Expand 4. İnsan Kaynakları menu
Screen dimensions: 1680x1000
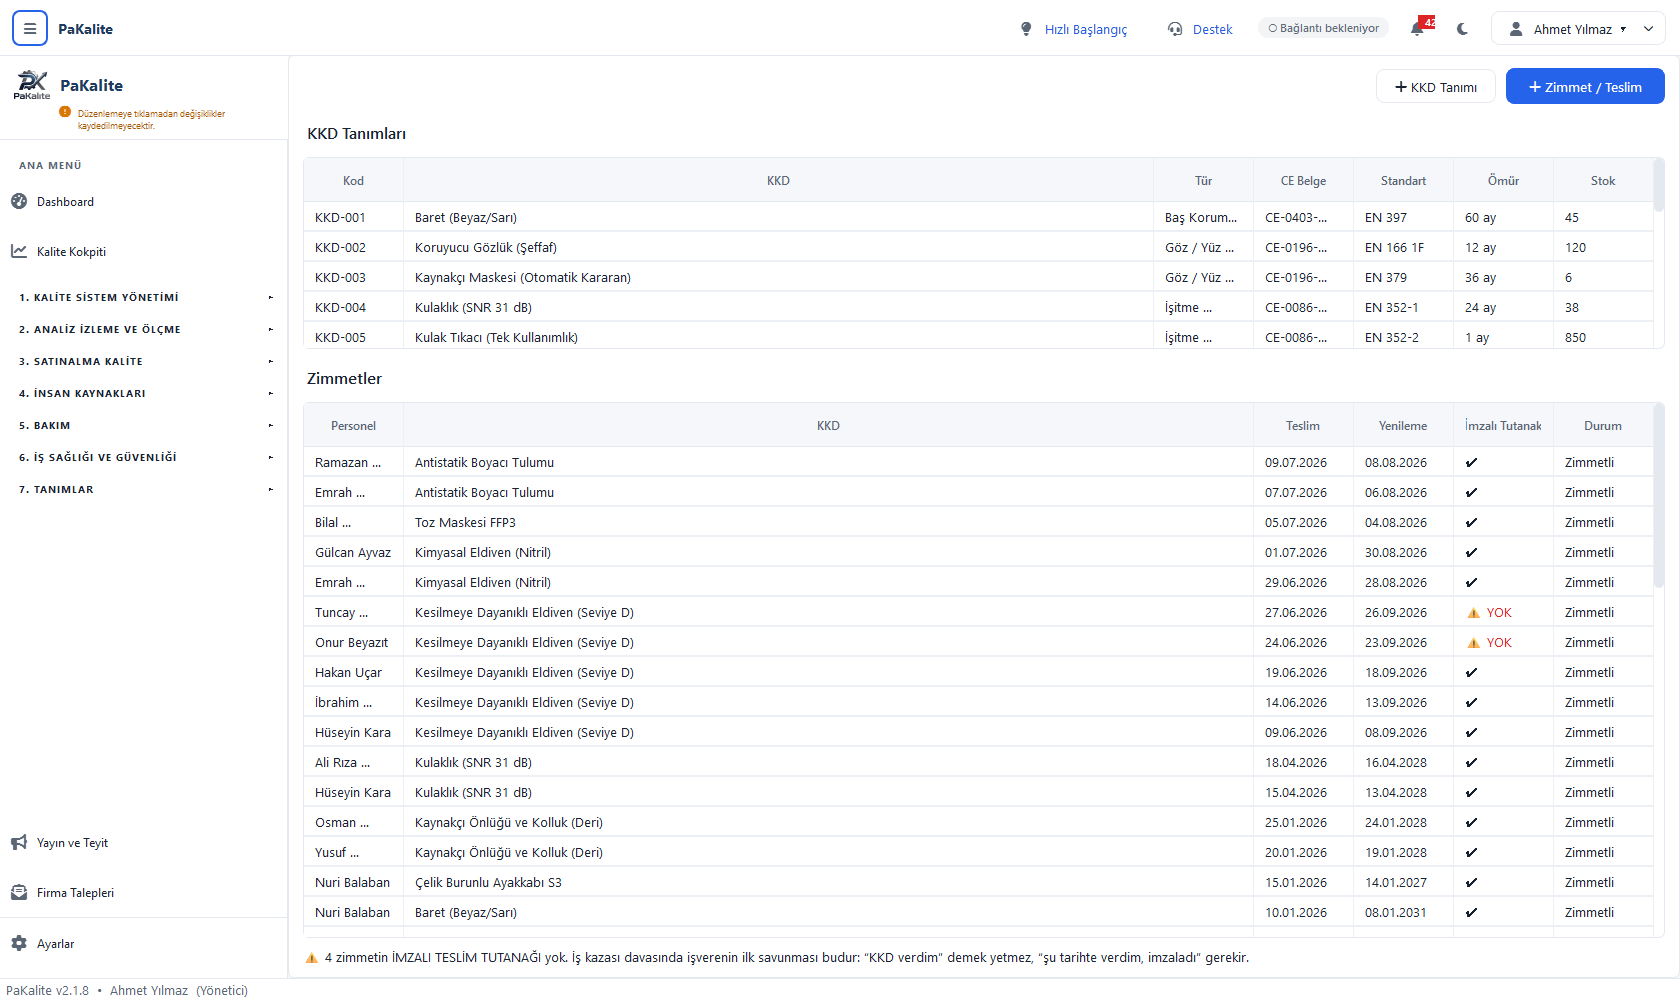(x=144, y=393)
